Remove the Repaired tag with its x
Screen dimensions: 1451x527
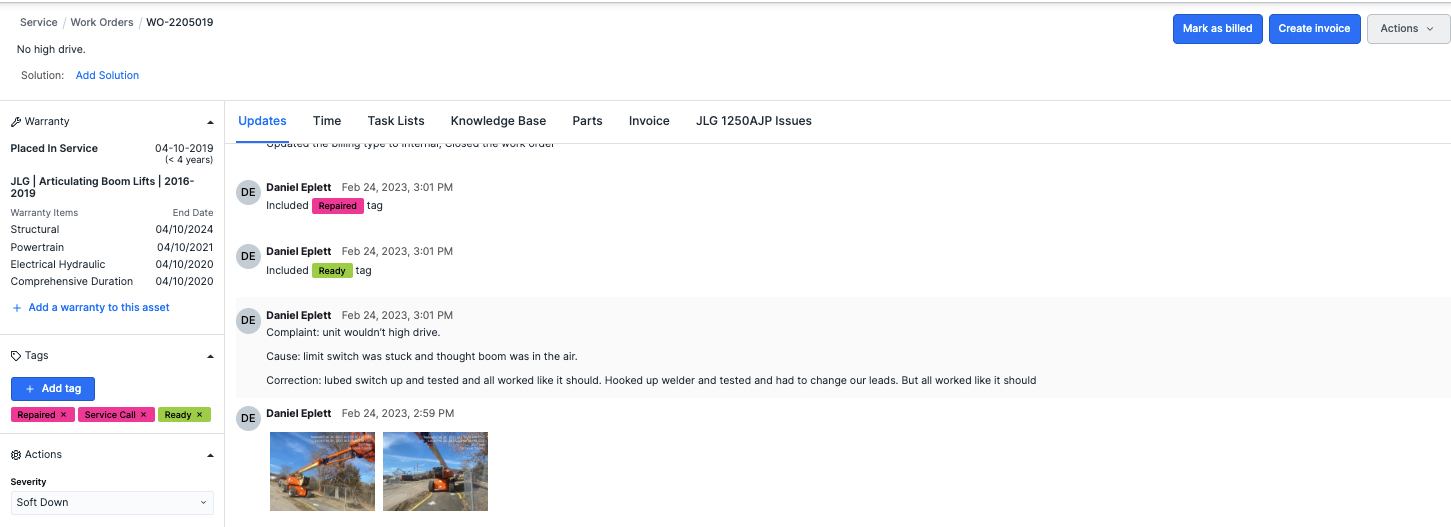63,415
